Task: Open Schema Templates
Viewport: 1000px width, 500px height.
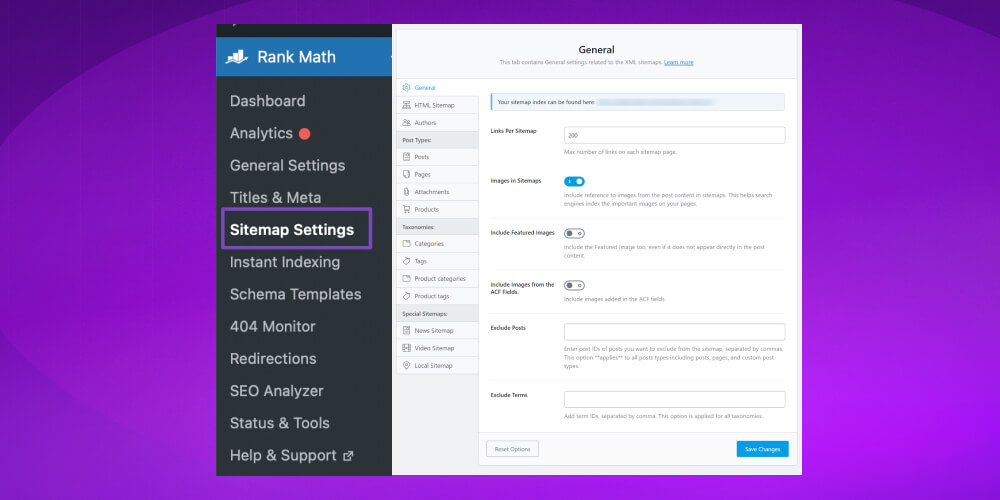Action: click(x=295, y=294)
